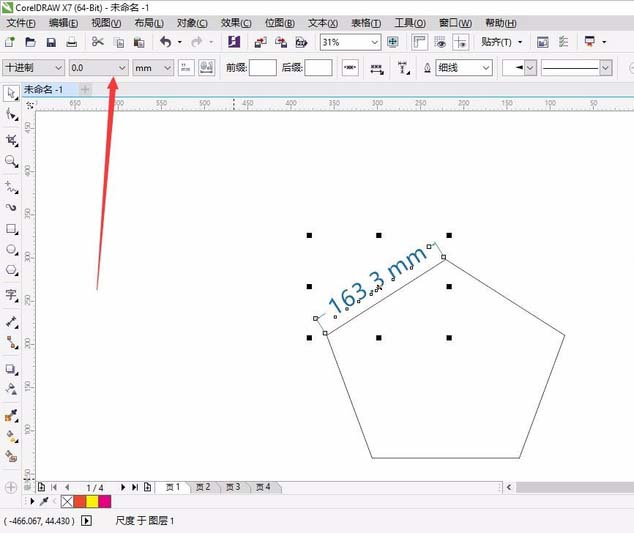Open the dimension precision 0.0 dropdown
Screen dimensions: 634x533
tap(123, 67)
